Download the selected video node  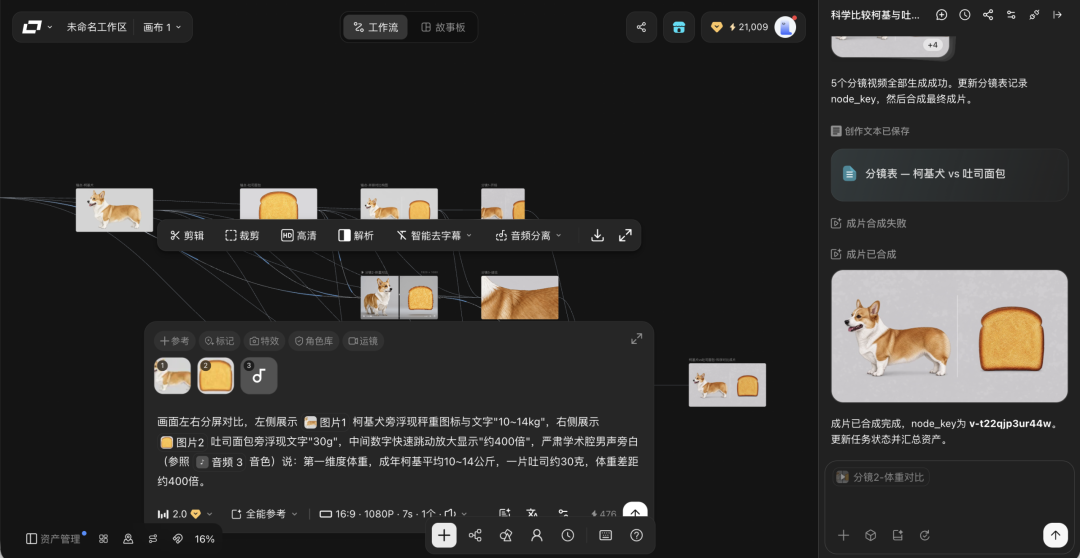(x=598, y=236)
